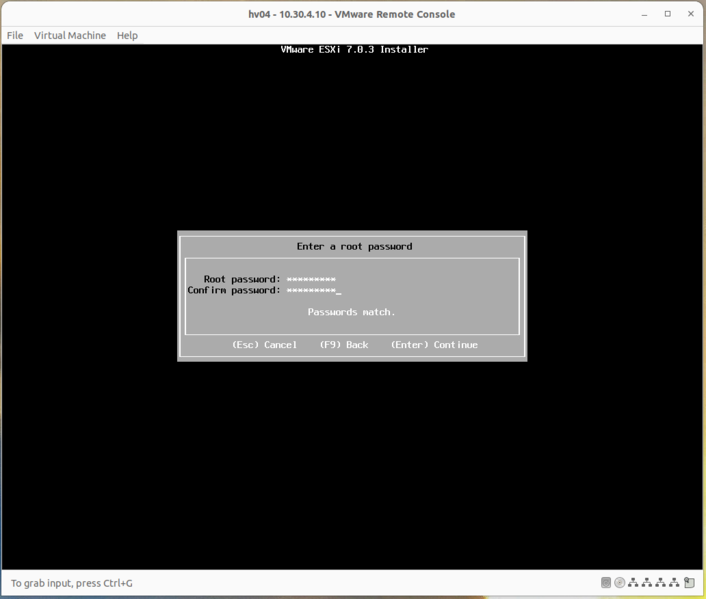Image resolution: width=706 pixels, height=599 pixels.
Task: Minimize the VMware Remote Console window
Action: point(644,14)
